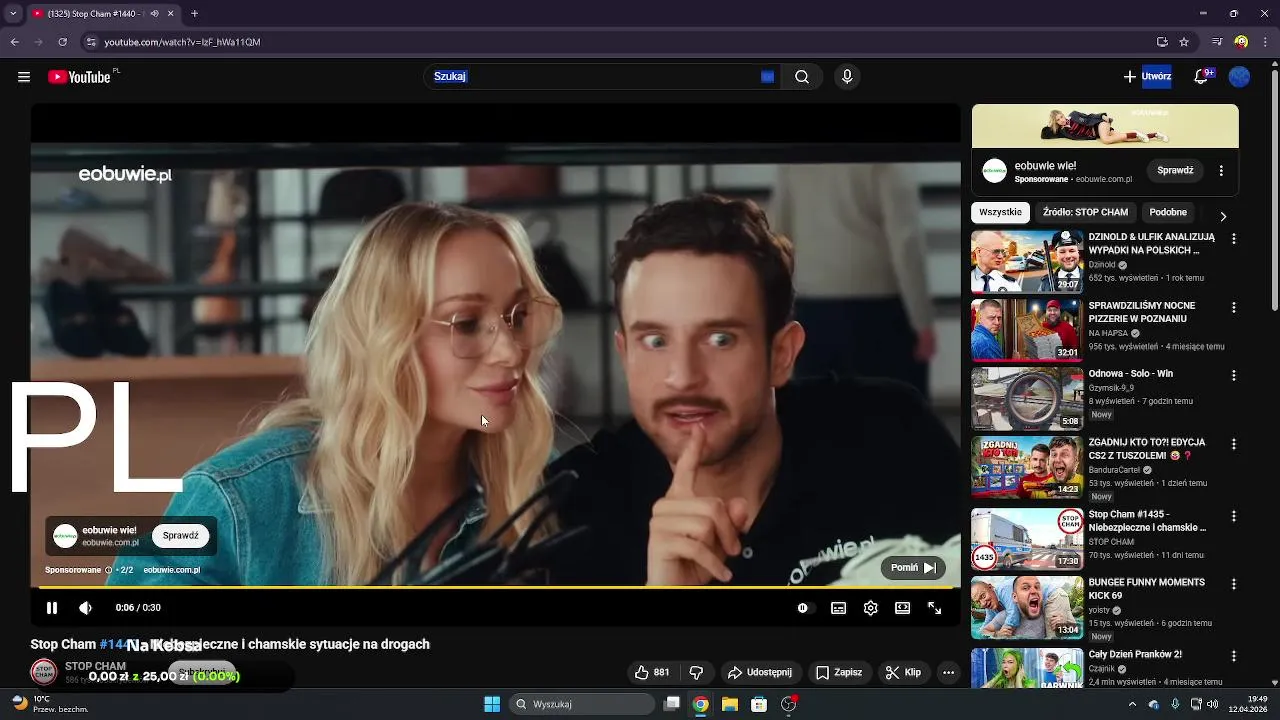This screenshot has width=1280, height=720.
Task: Open YouTube notifications bell
Action: (x=1201, y=77)
